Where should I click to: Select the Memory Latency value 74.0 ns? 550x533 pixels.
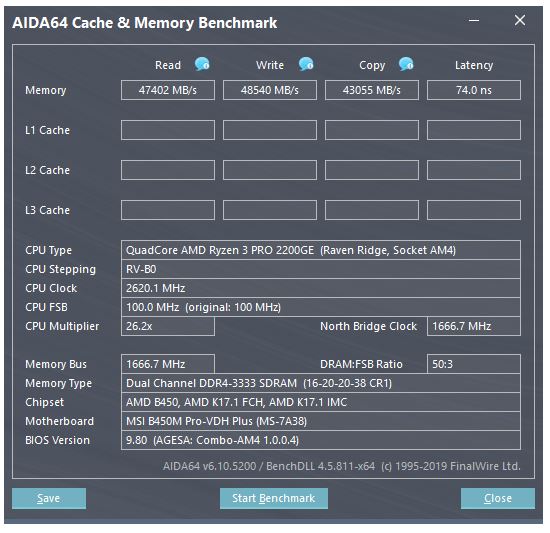[474, 90]
